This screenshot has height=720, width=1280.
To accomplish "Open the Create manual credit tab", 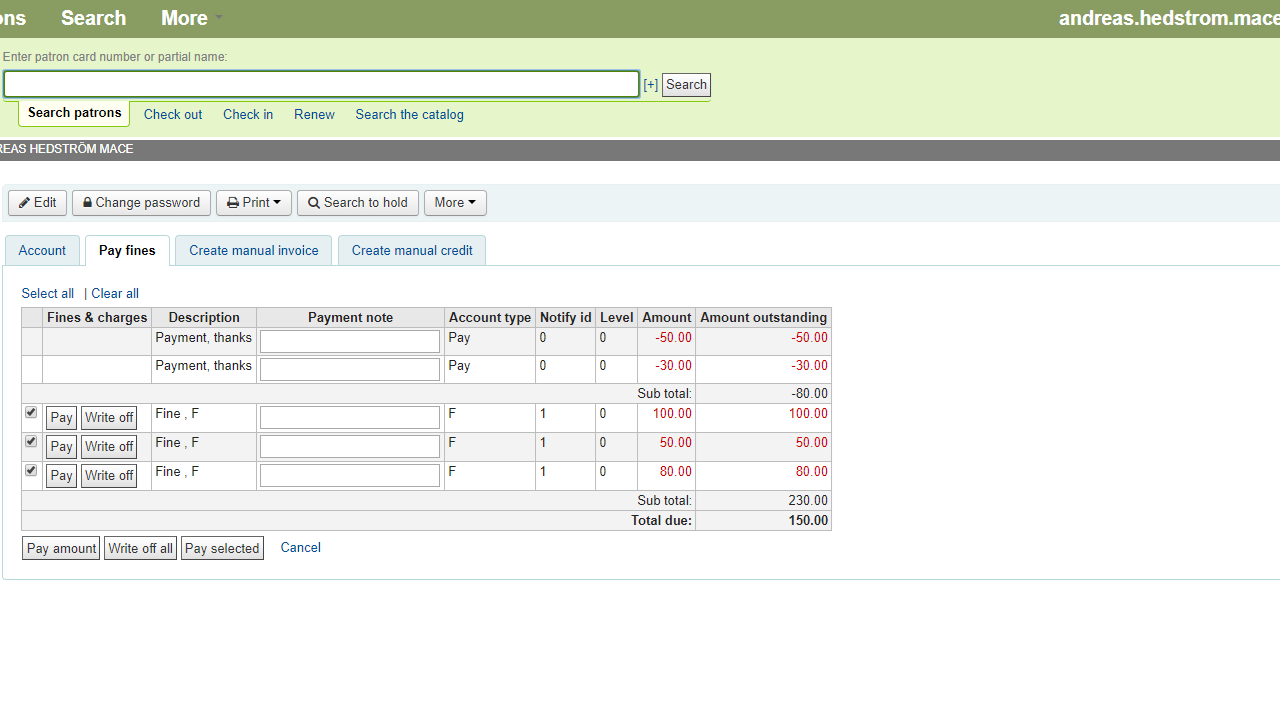I will 412,251.
